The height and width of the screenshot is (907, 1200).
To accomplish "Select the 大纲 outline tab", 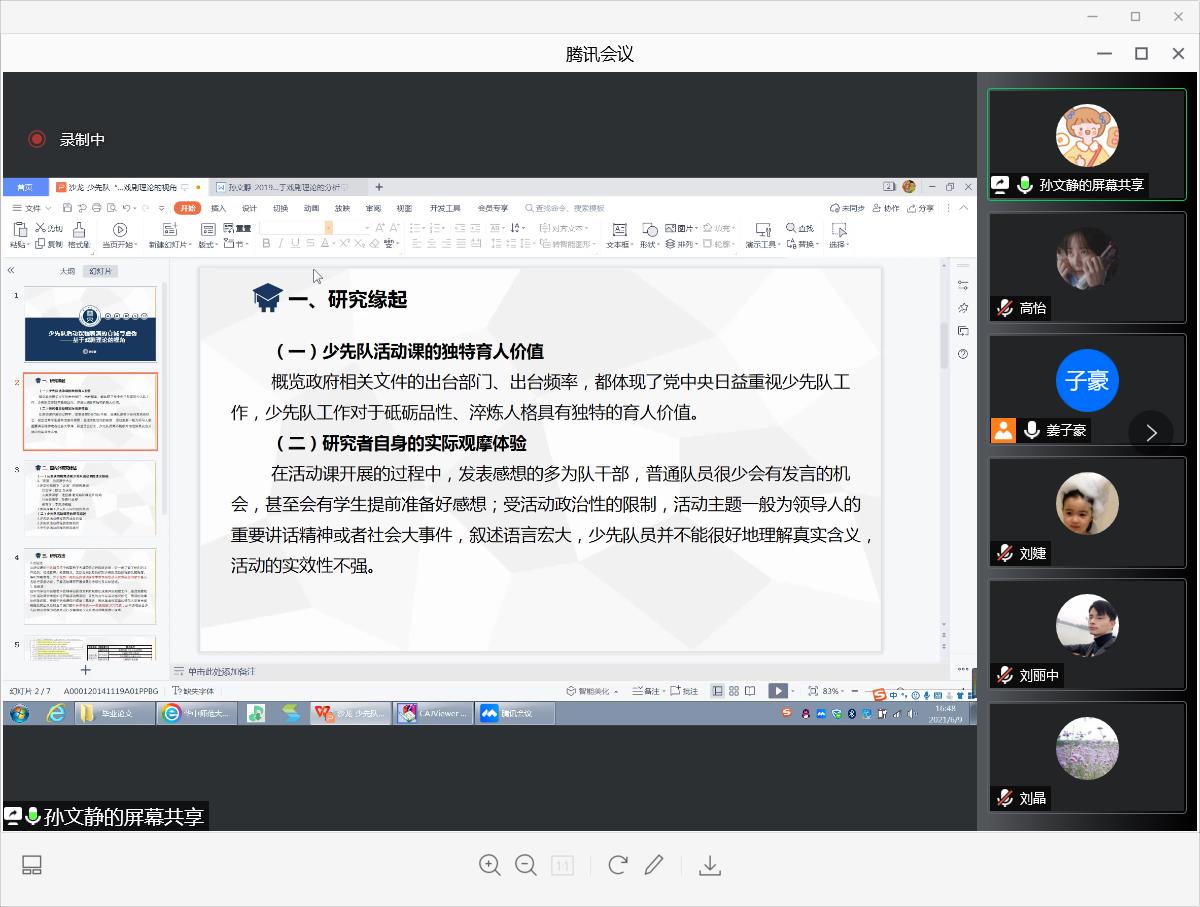I will (x=67, y=271).
